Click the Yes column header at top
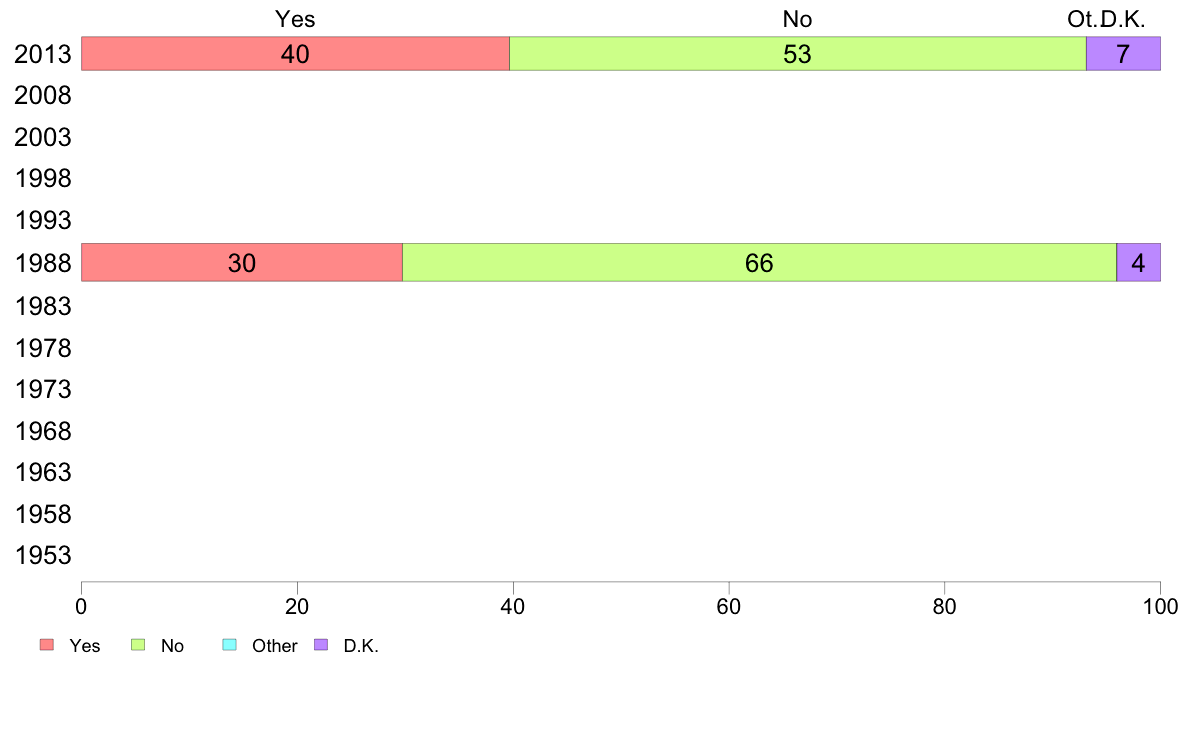This screenshot has height=736, width=1188. 295,19
